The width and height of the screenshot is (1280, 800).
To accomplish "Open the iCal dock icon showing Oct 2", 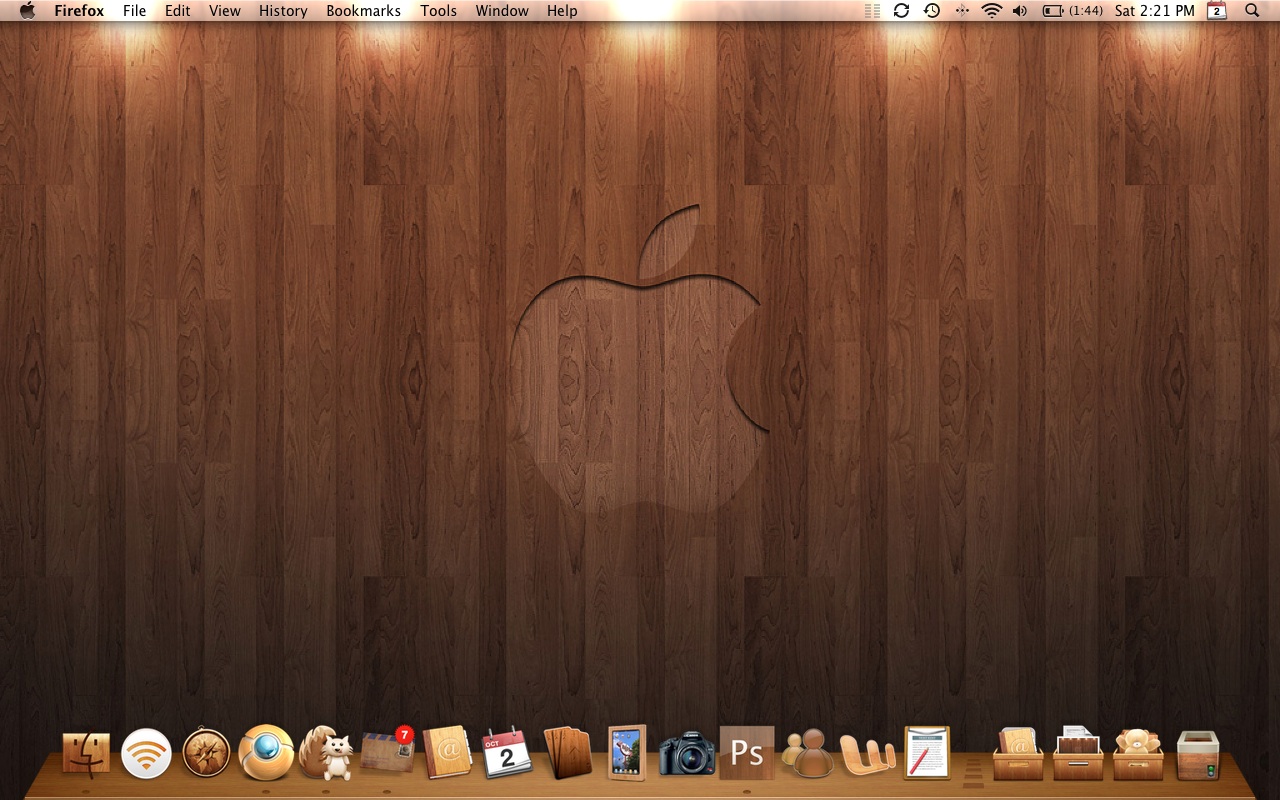I will 507,753.
